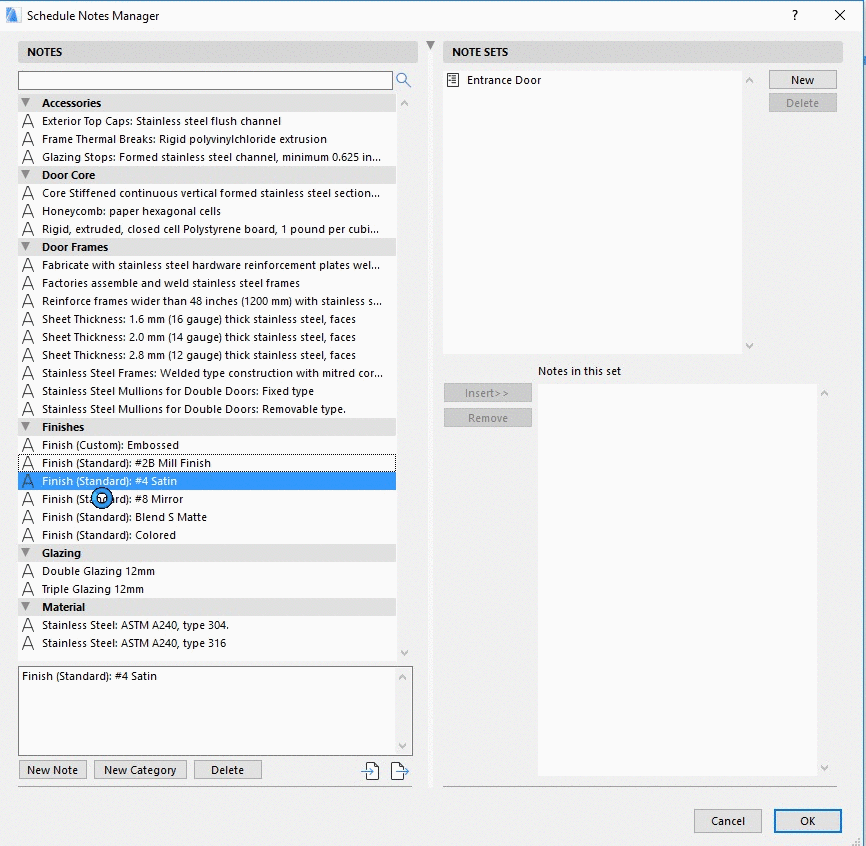Image resolution: width=866 pixels, height=846 pixels.
Task: Click the icon beside Finish (Custom): Embossed
Action: (28, 445)
